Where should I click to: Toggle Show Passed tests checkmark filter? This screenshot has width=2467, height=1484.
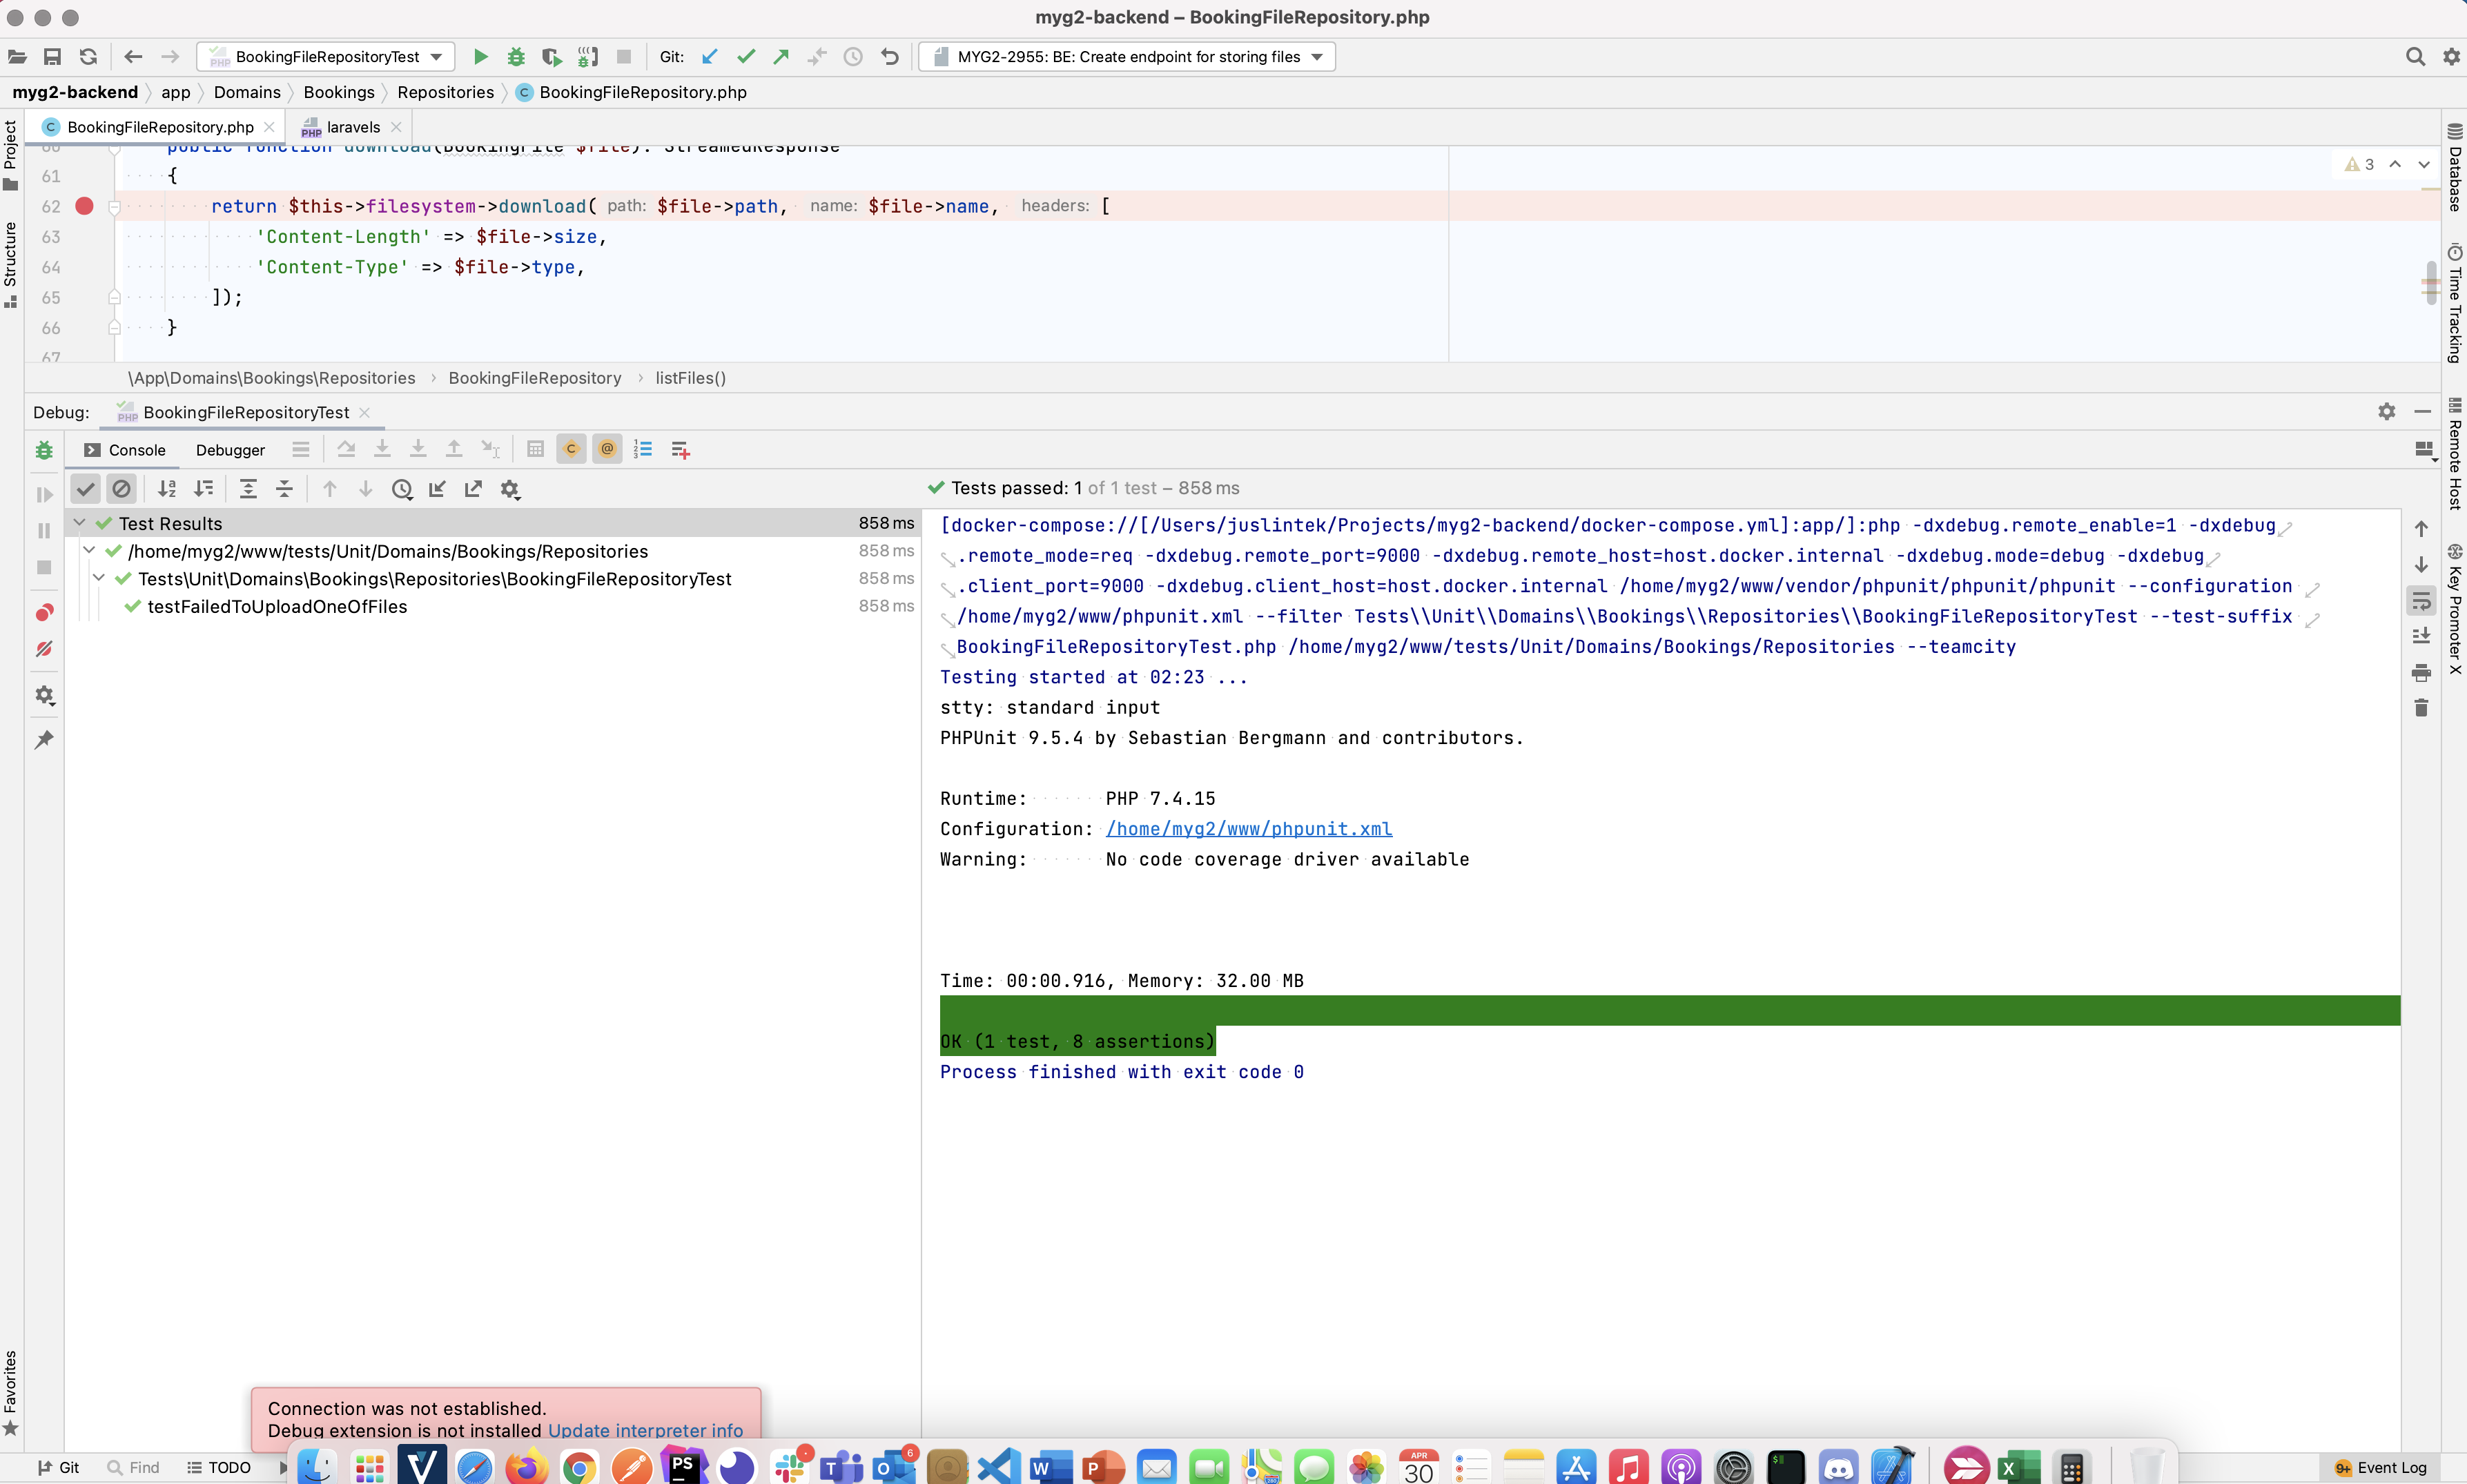pos(85,489)
